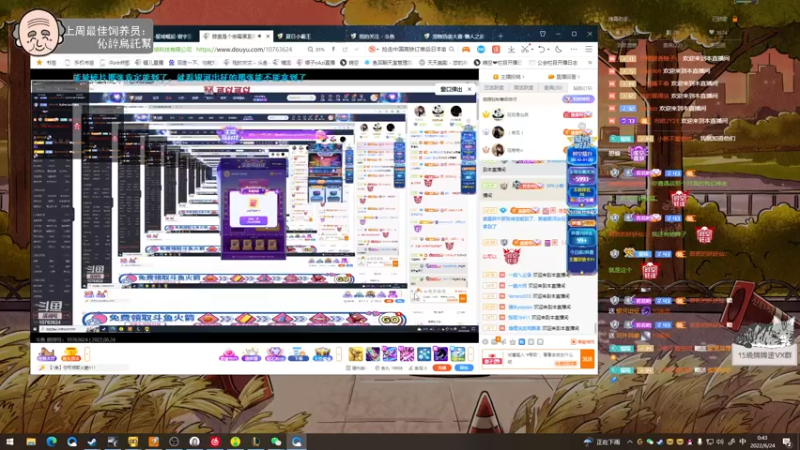
Task: Show hidden system tray icons
Action: coord(630,442)
